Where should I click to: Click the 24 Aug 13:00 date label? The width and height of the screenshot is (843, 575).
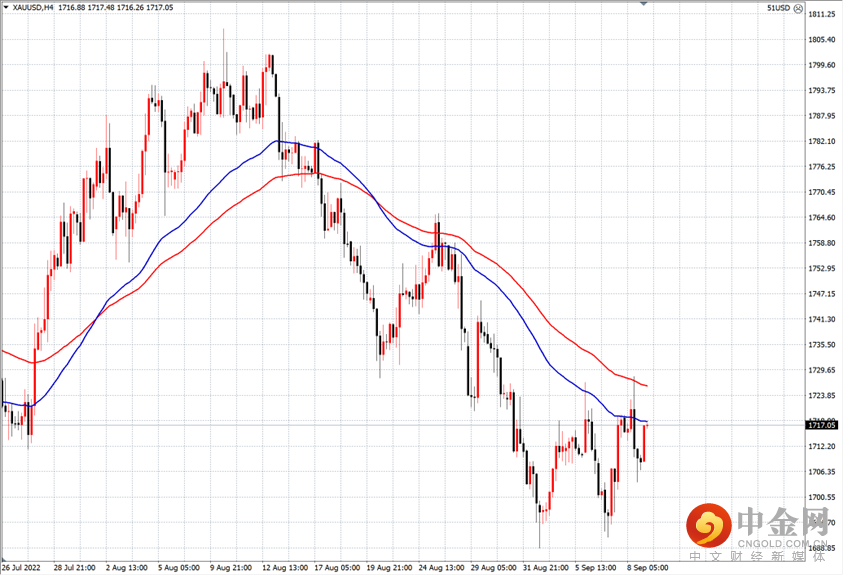(x=441, y=567)
